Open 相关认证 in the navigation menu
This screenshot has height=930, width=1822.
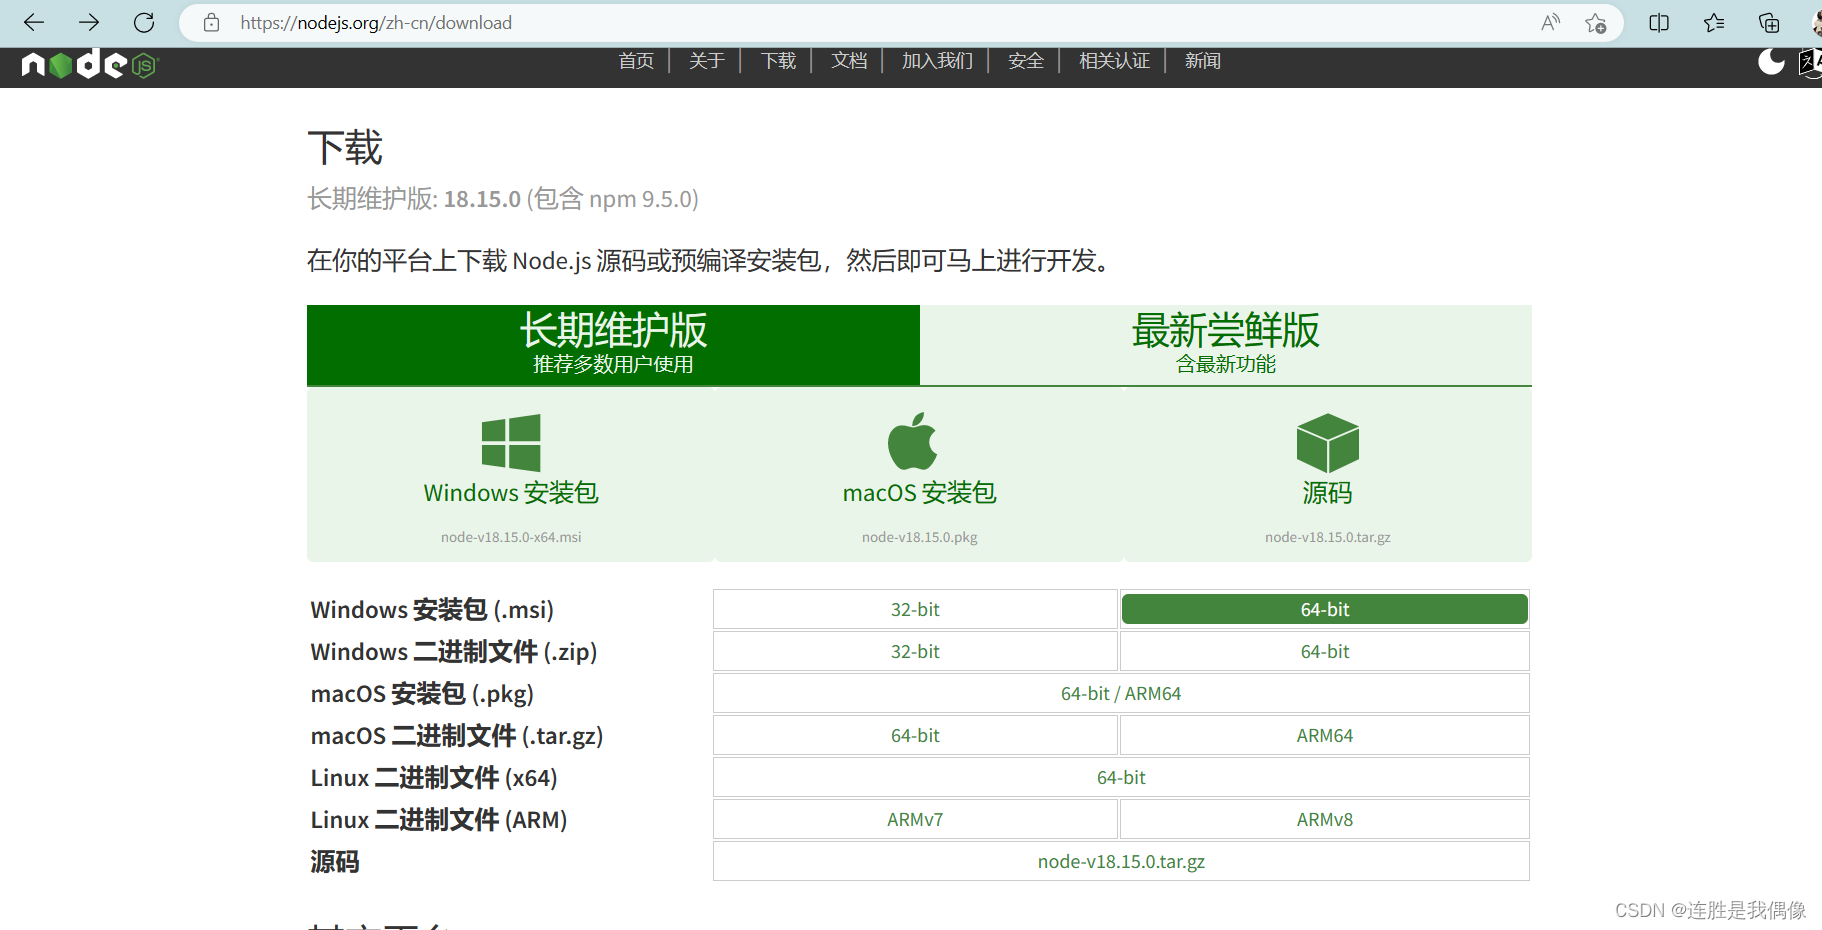pos(1114,61)
